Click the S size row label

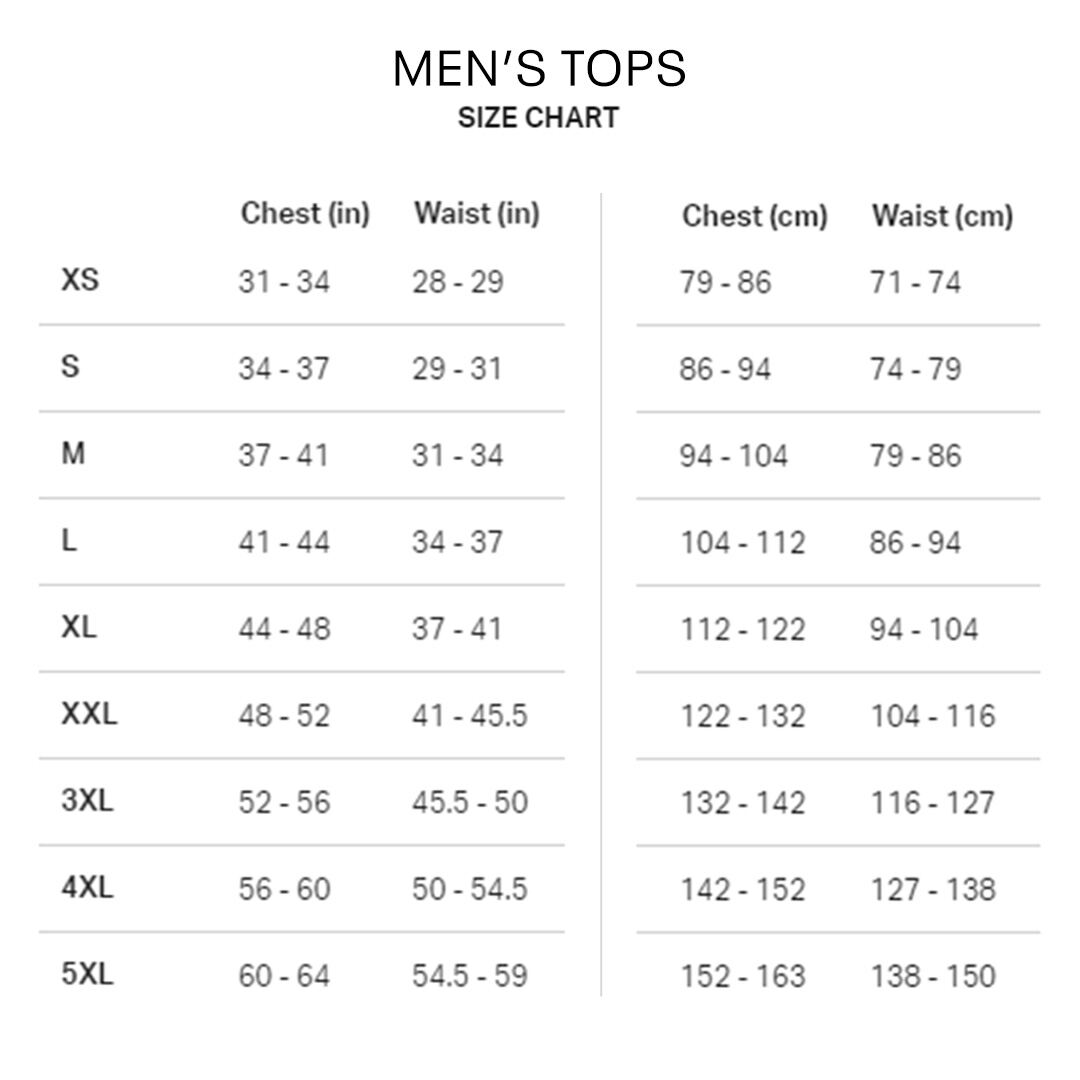(70, 366)
